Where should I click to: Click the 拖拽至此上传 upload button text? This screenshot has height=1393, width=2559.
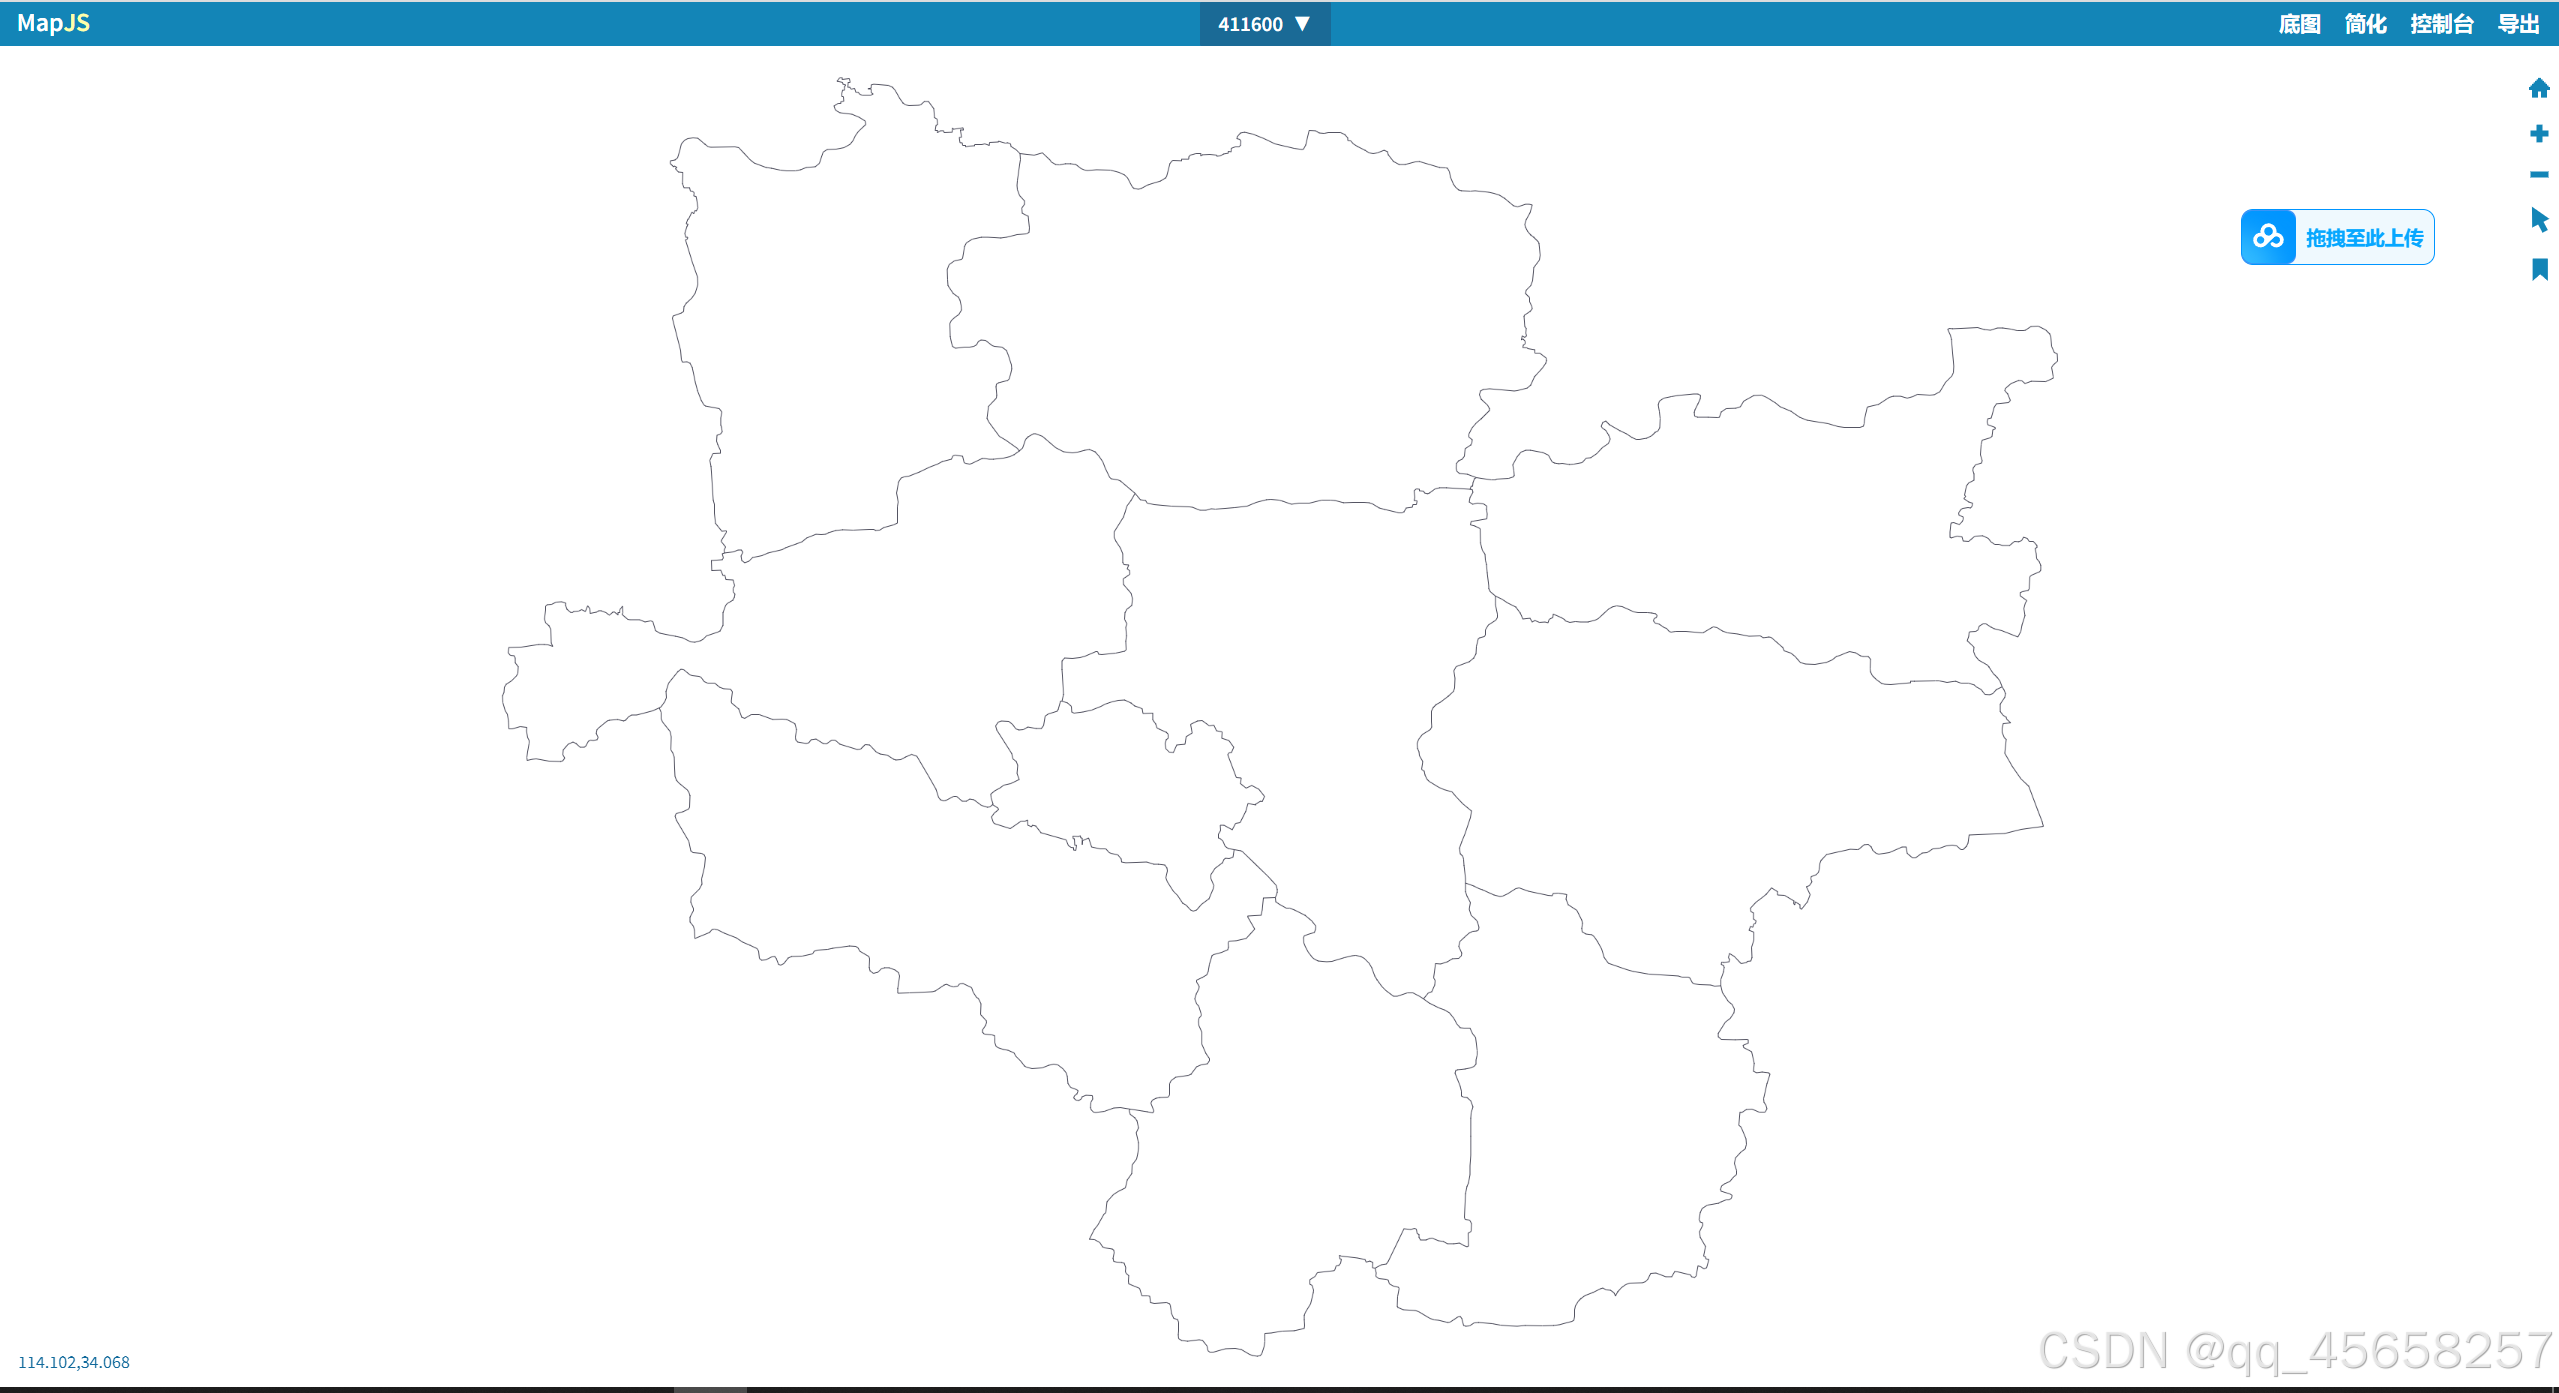(2364, 238)
